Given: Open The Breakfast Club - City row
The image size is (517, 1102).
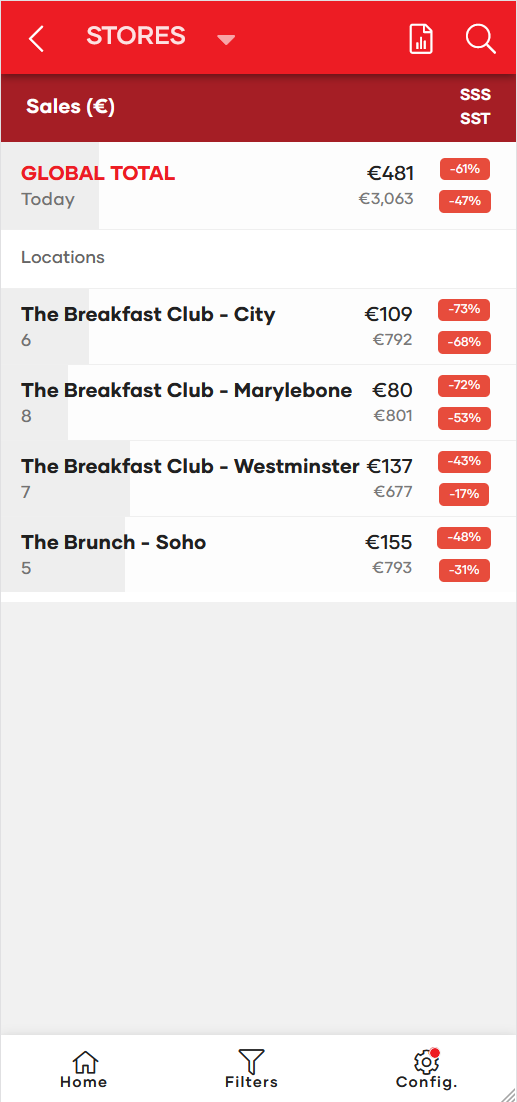Looking at the screenshot, I should click(x=258, y=327).
